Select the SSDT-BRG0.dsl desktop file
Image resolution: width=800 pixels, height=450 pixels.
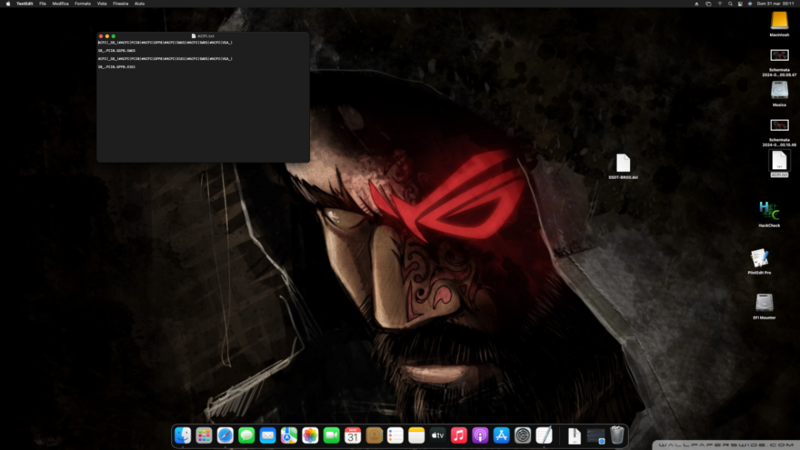tap(623, 166)
